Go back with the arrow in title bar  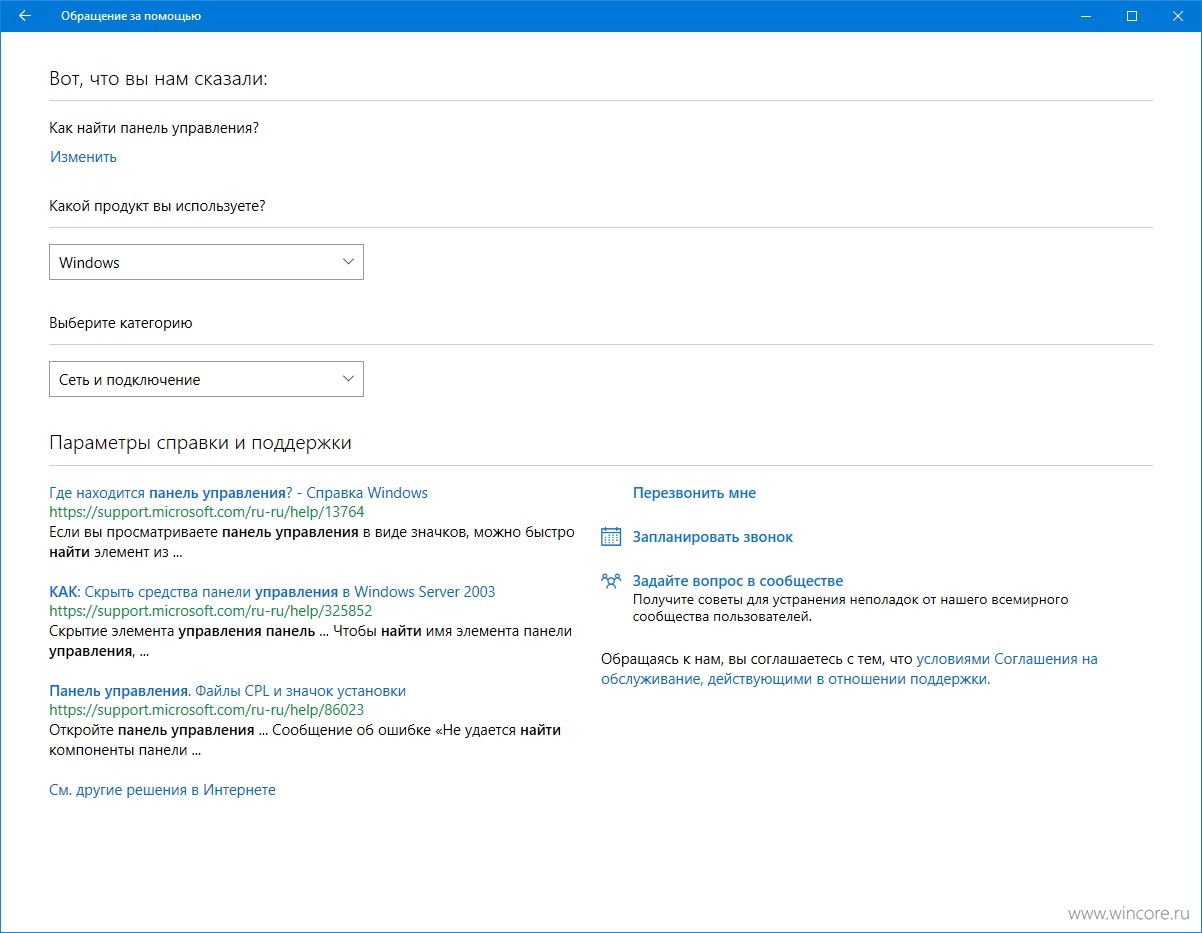pyautogui.click(x=24, y=16)
